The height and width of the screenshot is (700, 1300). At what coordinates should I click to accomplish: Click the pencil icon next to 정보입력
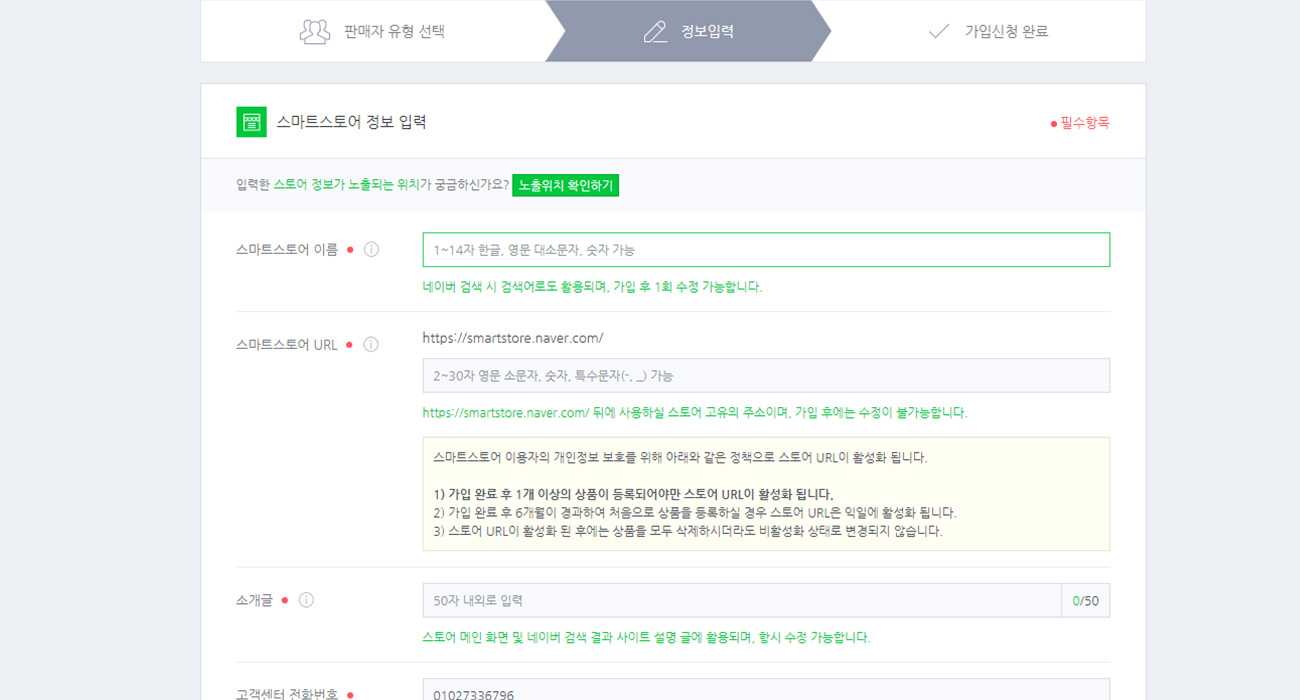pyautogui.click(x=655, y=32)
